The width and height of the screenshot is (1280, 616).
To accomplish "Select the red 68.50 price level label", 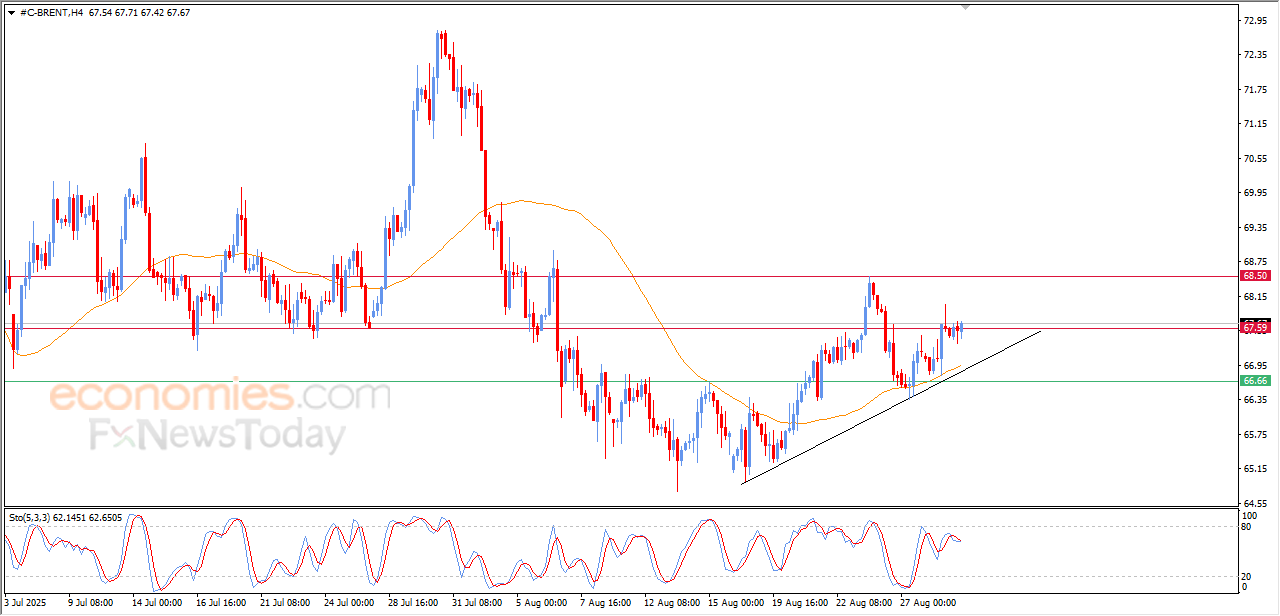I will click(1255, 275).
